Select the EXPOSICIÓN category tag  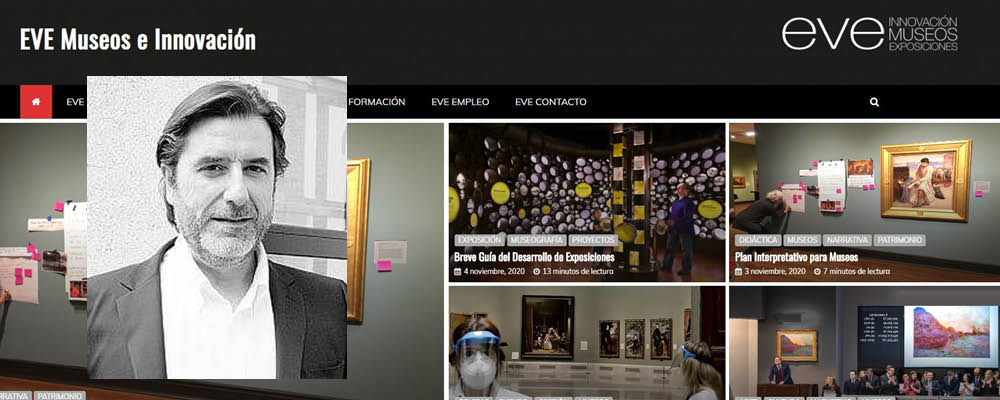480,241
